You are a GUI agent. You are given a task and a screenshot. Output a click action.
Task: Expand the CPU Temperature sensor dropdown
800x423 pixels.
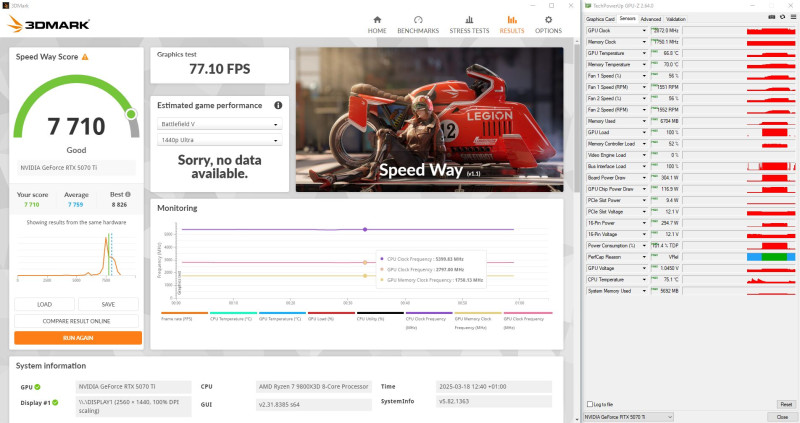pyautogui.click(x=644, y=280)
